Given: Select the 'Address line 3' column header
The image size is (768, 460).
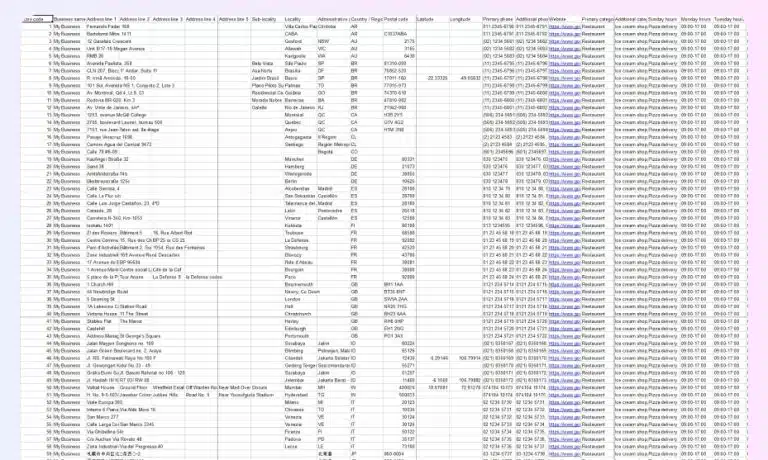Looking at the screenshot, I should pyautogui.click(x=168, y=19).
